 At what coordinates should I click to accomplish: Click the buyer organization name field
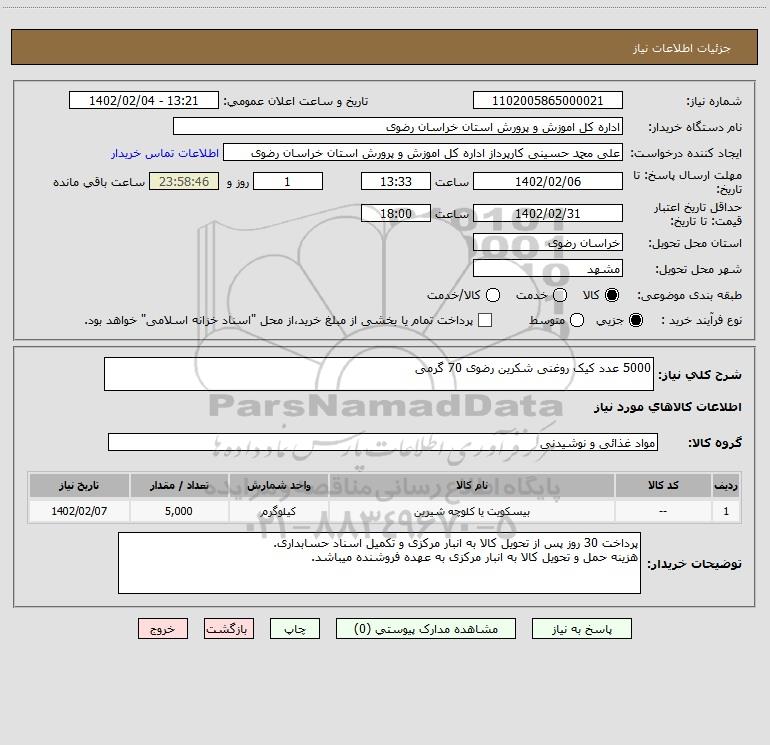[x=398, y=126]
